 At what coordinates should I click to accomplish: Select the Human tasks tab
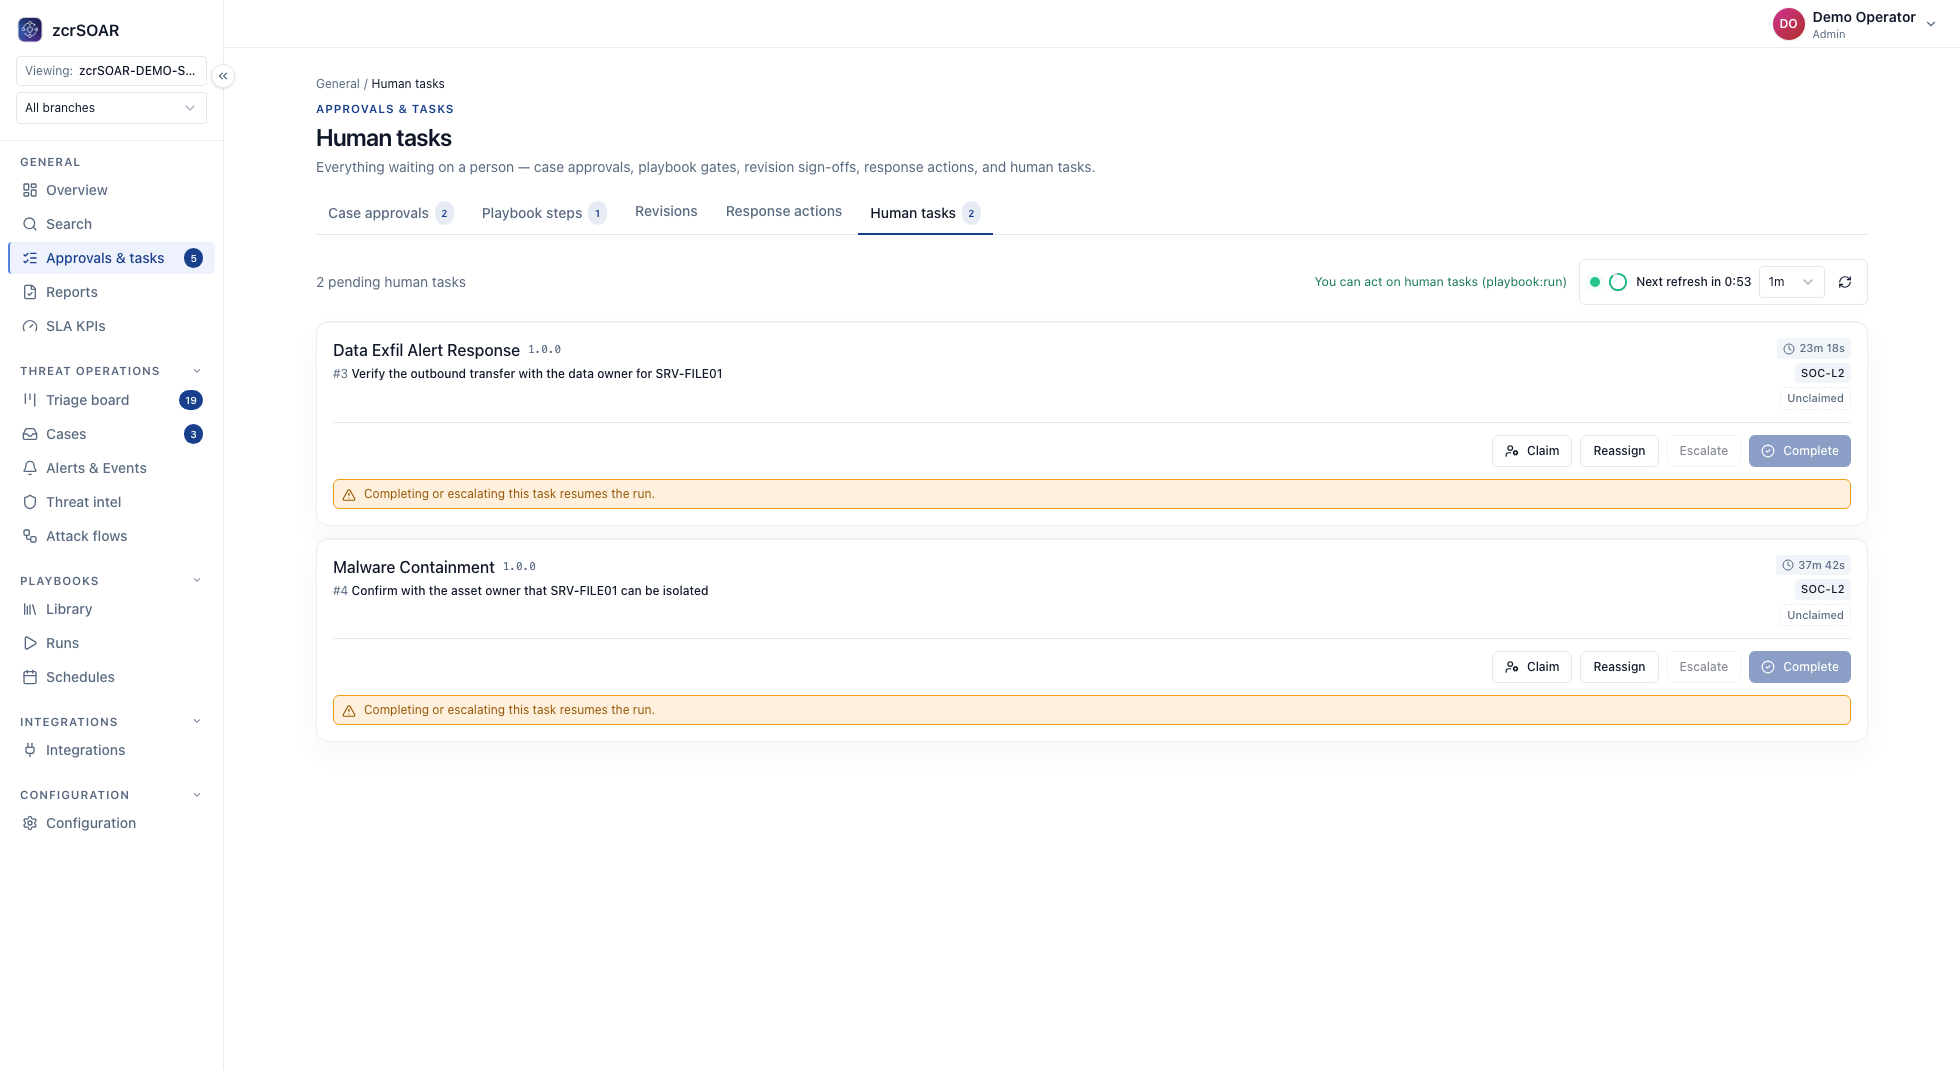pyautogui.click(x=925, y=213)
